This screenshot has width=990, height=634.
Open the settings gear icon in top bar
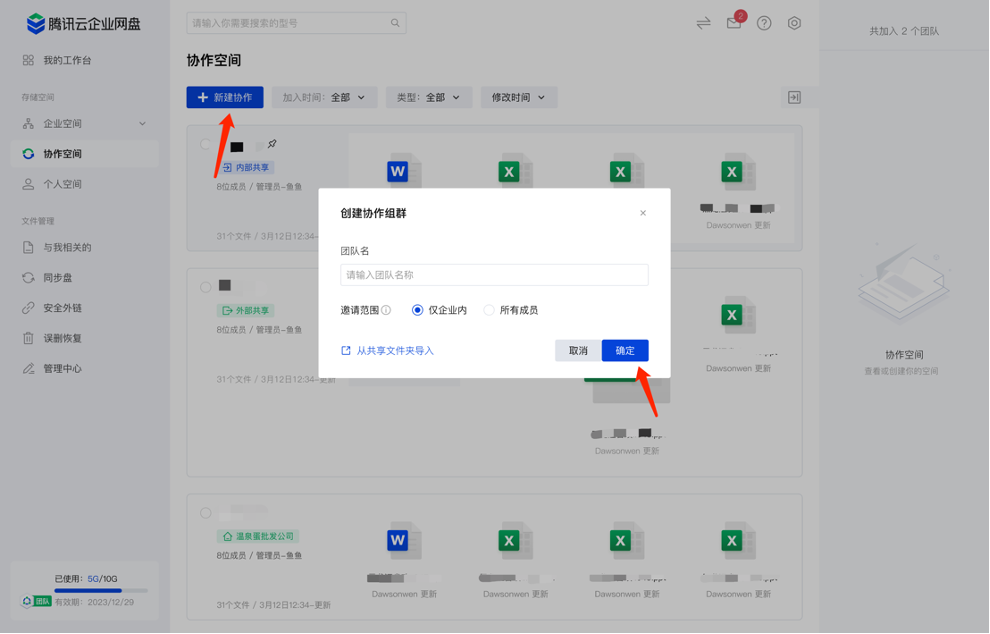click(794, 22)
